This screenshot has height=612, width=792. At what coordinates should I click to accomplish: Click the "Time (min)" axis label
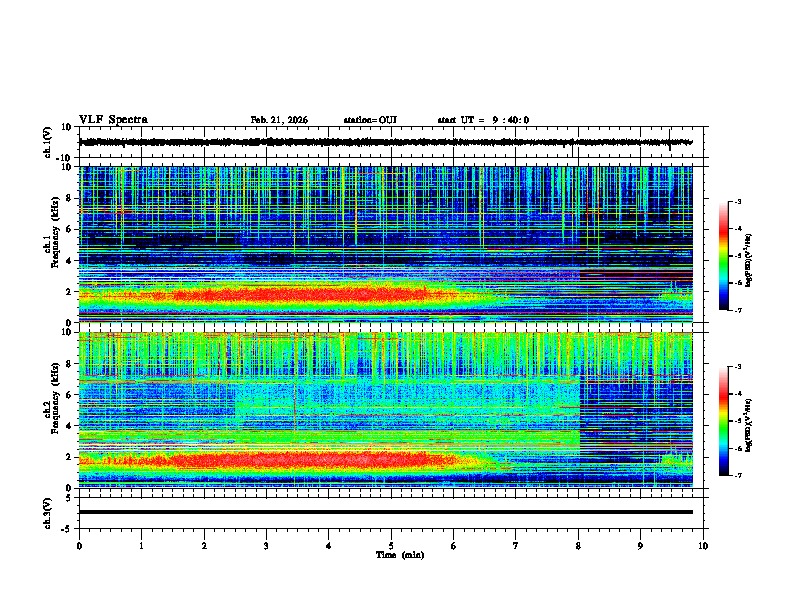pyautogui.click(x=400, y=555)
